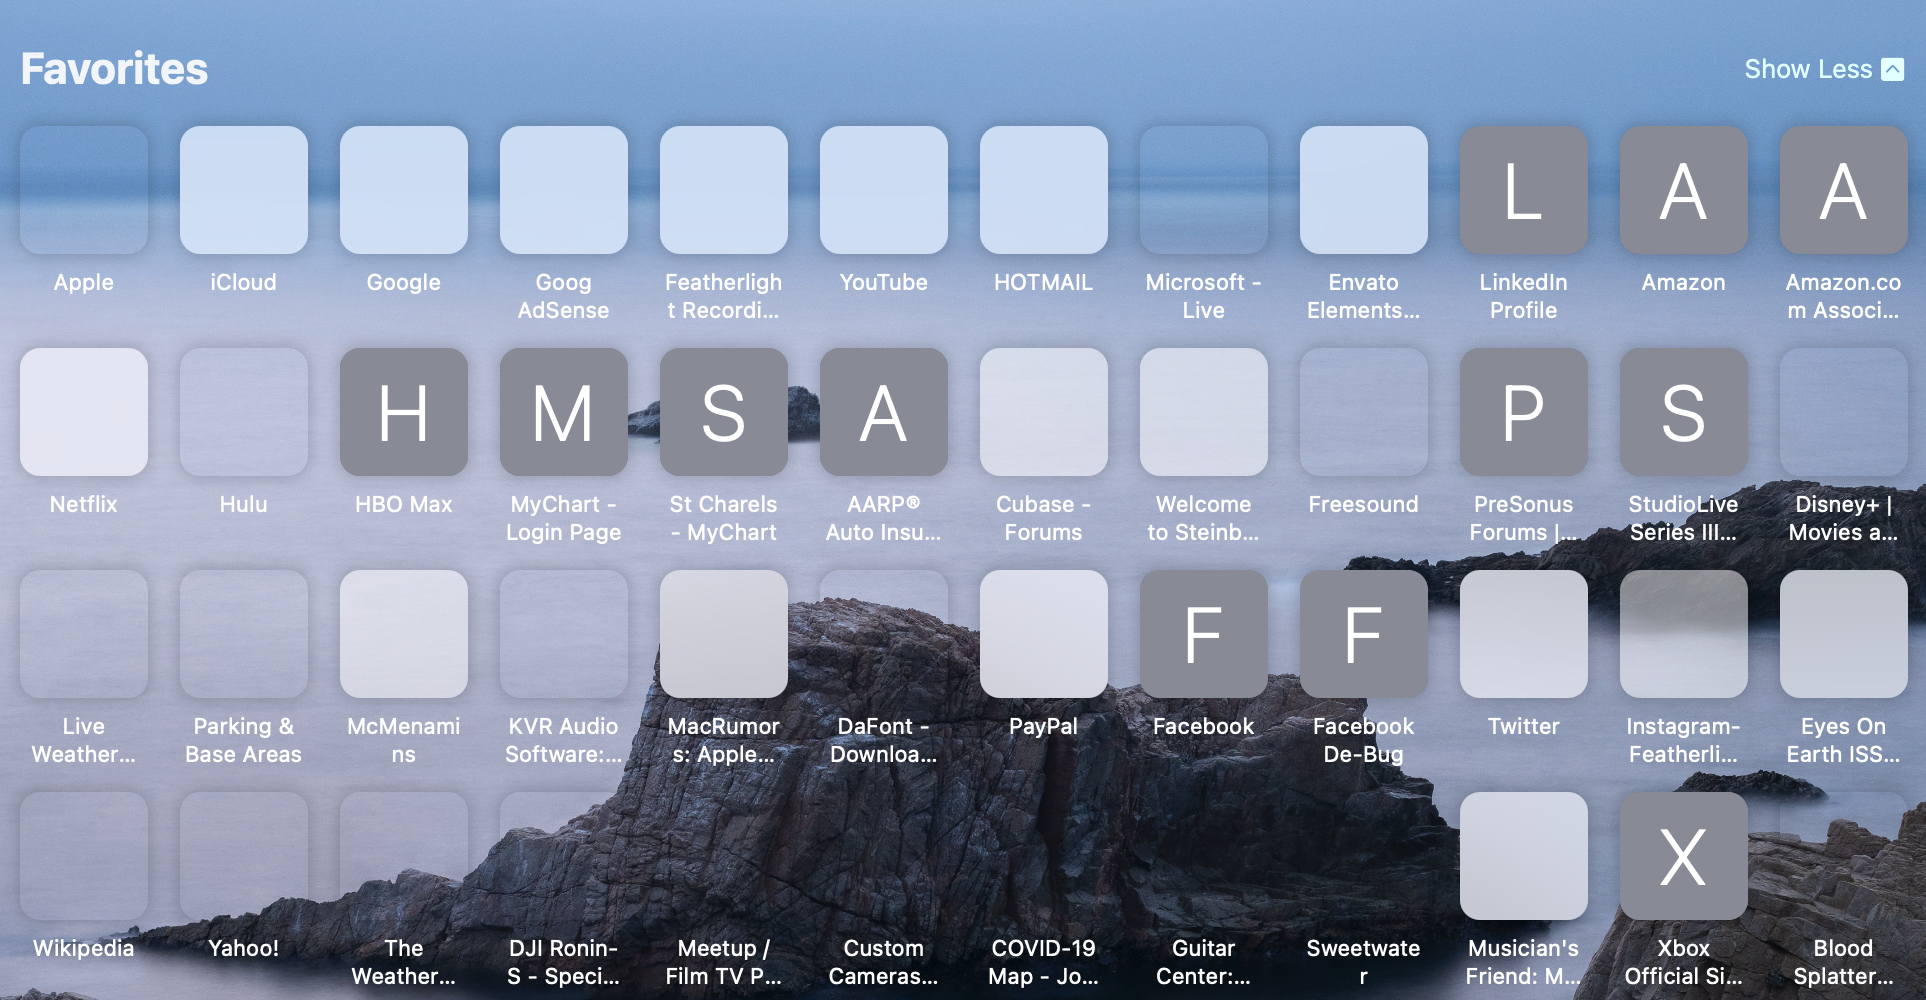Open the Twitter favorite
1926x1000 pixels.
(1524, 634)
